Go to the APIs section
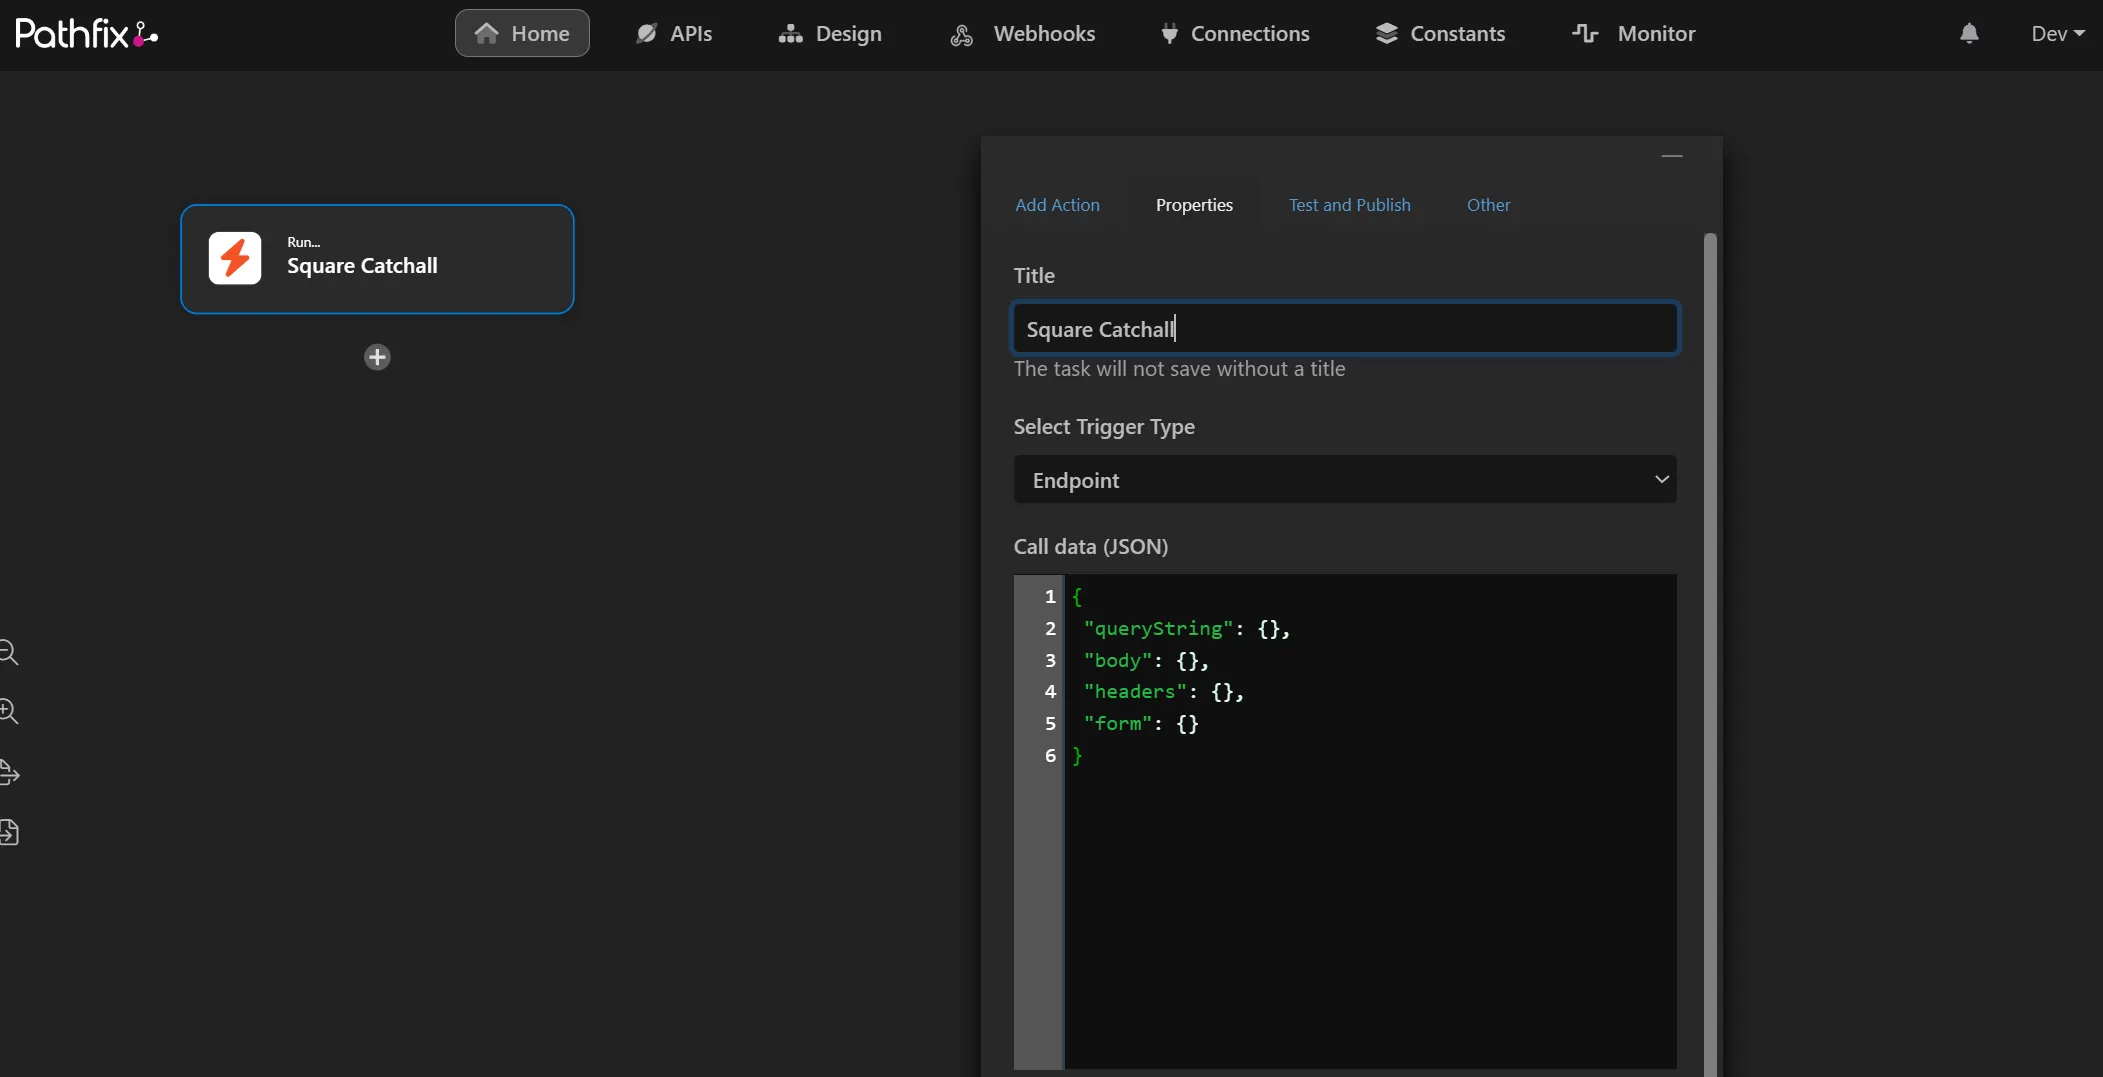The height and width of the screenshot is (1077, 2103). (x=674, y=33)
